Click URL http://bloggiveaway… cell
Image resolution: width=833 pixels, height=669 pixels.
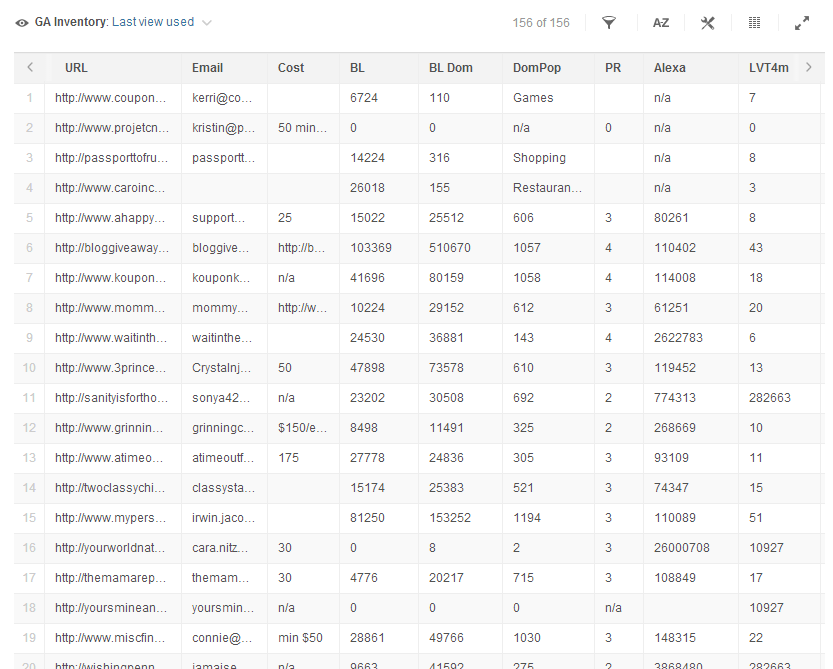(x=112, y=248)
